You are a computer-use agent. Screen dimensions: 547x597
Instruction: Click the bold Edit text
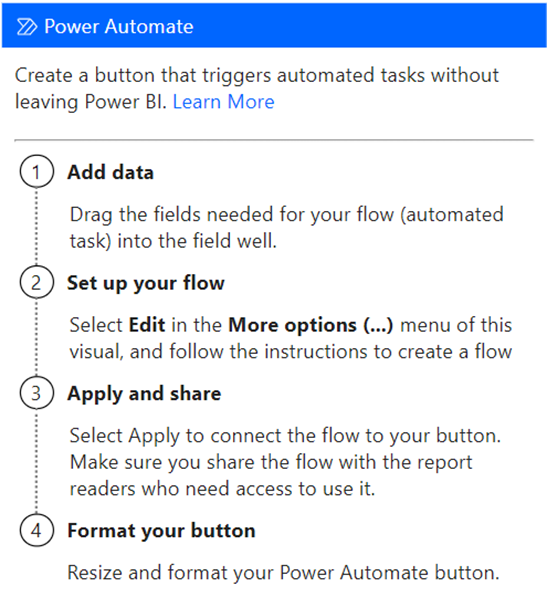click(x=147, y=325)
